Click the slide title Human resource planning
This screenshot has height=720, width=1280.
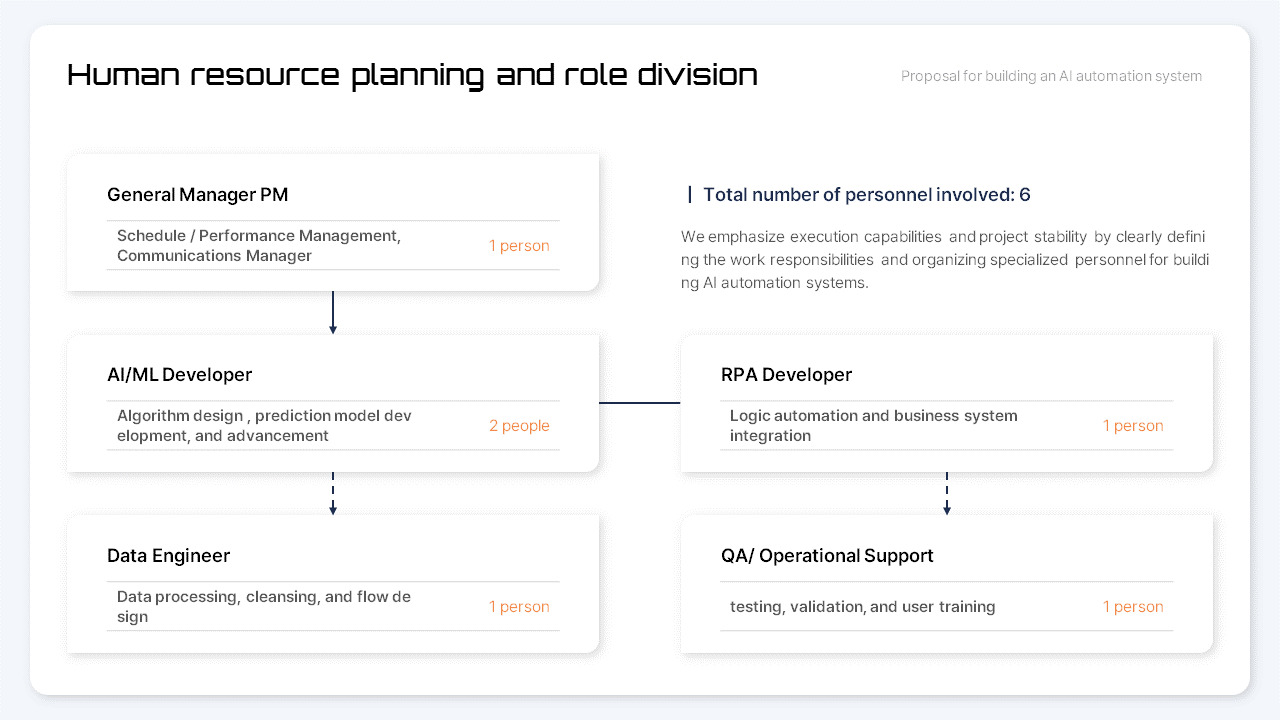412,74
